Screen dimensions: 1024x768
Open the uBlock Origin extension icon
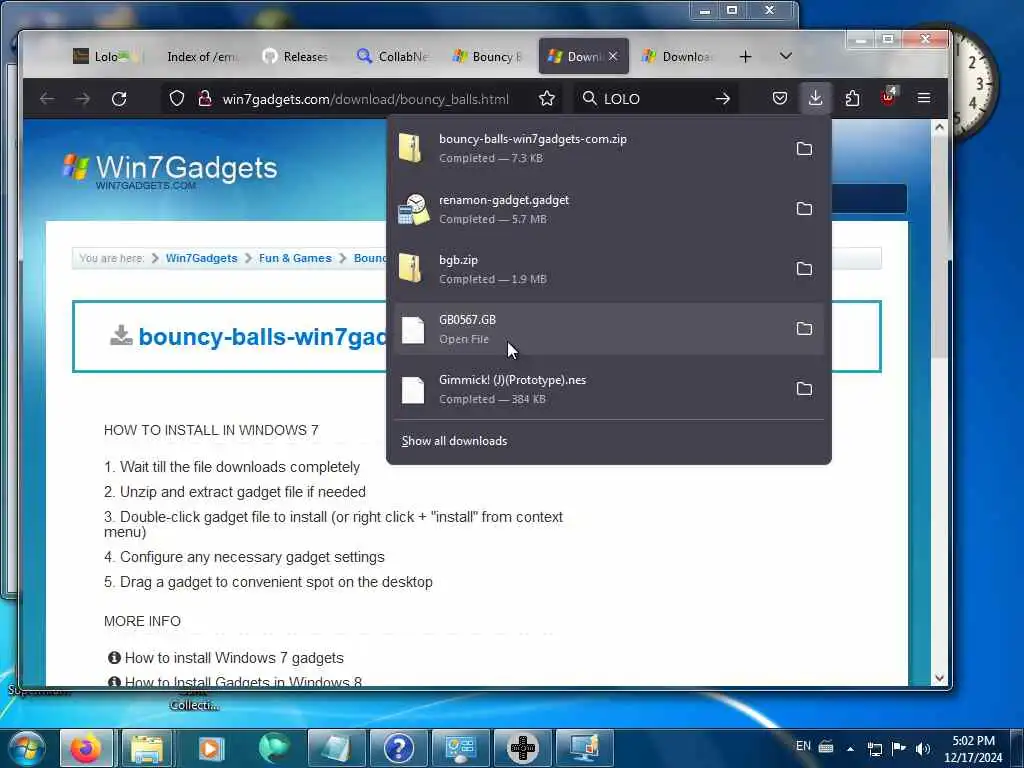click(x=888, y=97)
